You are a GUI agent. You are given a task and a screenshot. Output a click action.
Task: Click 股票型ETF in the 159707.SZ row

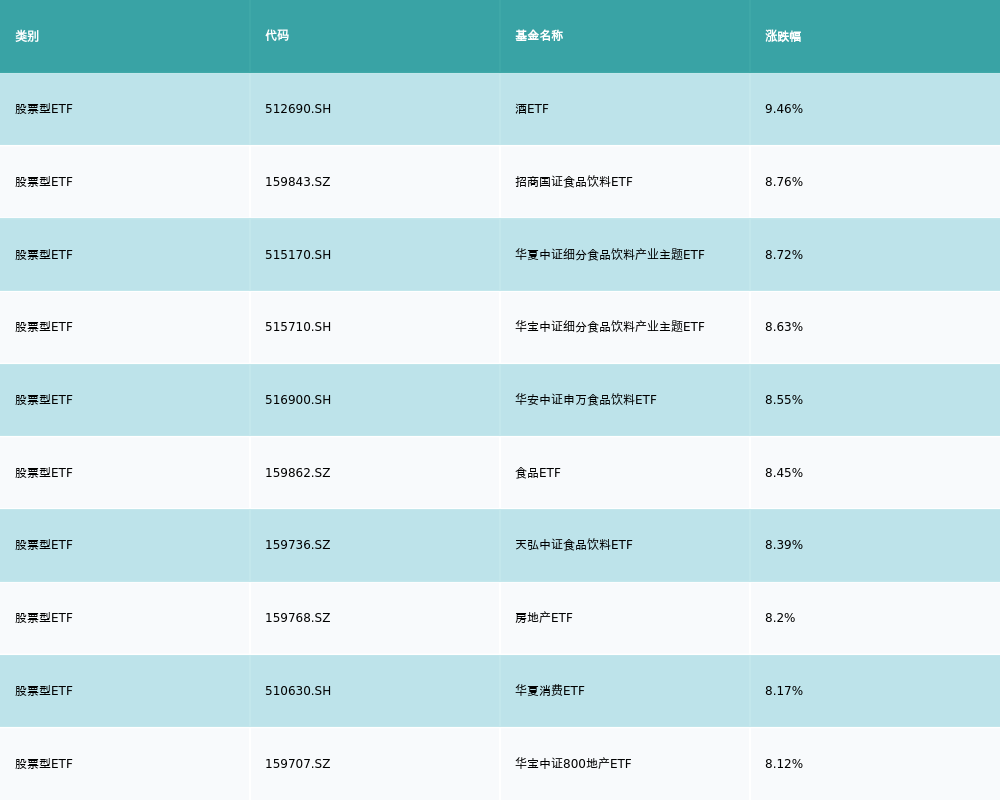44,764
